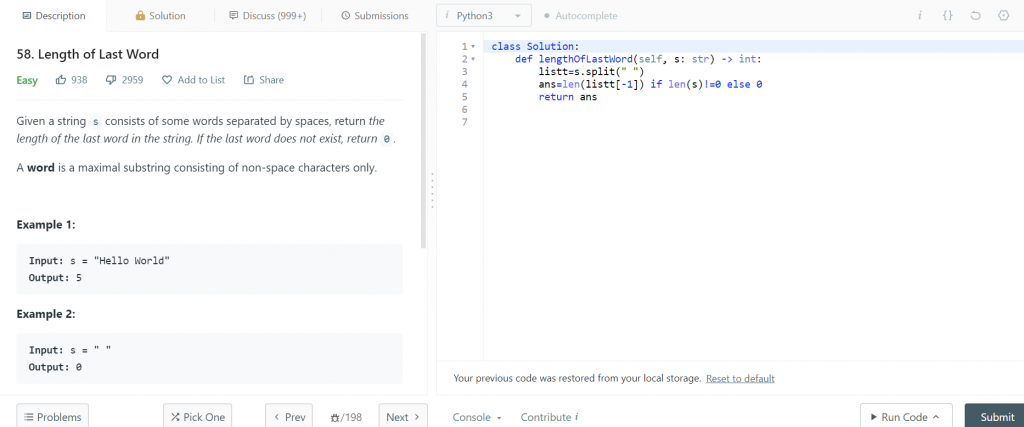Click the listt=s.split(" ") code line
This screenshot has width=1024, height=427.
point(592,72)
